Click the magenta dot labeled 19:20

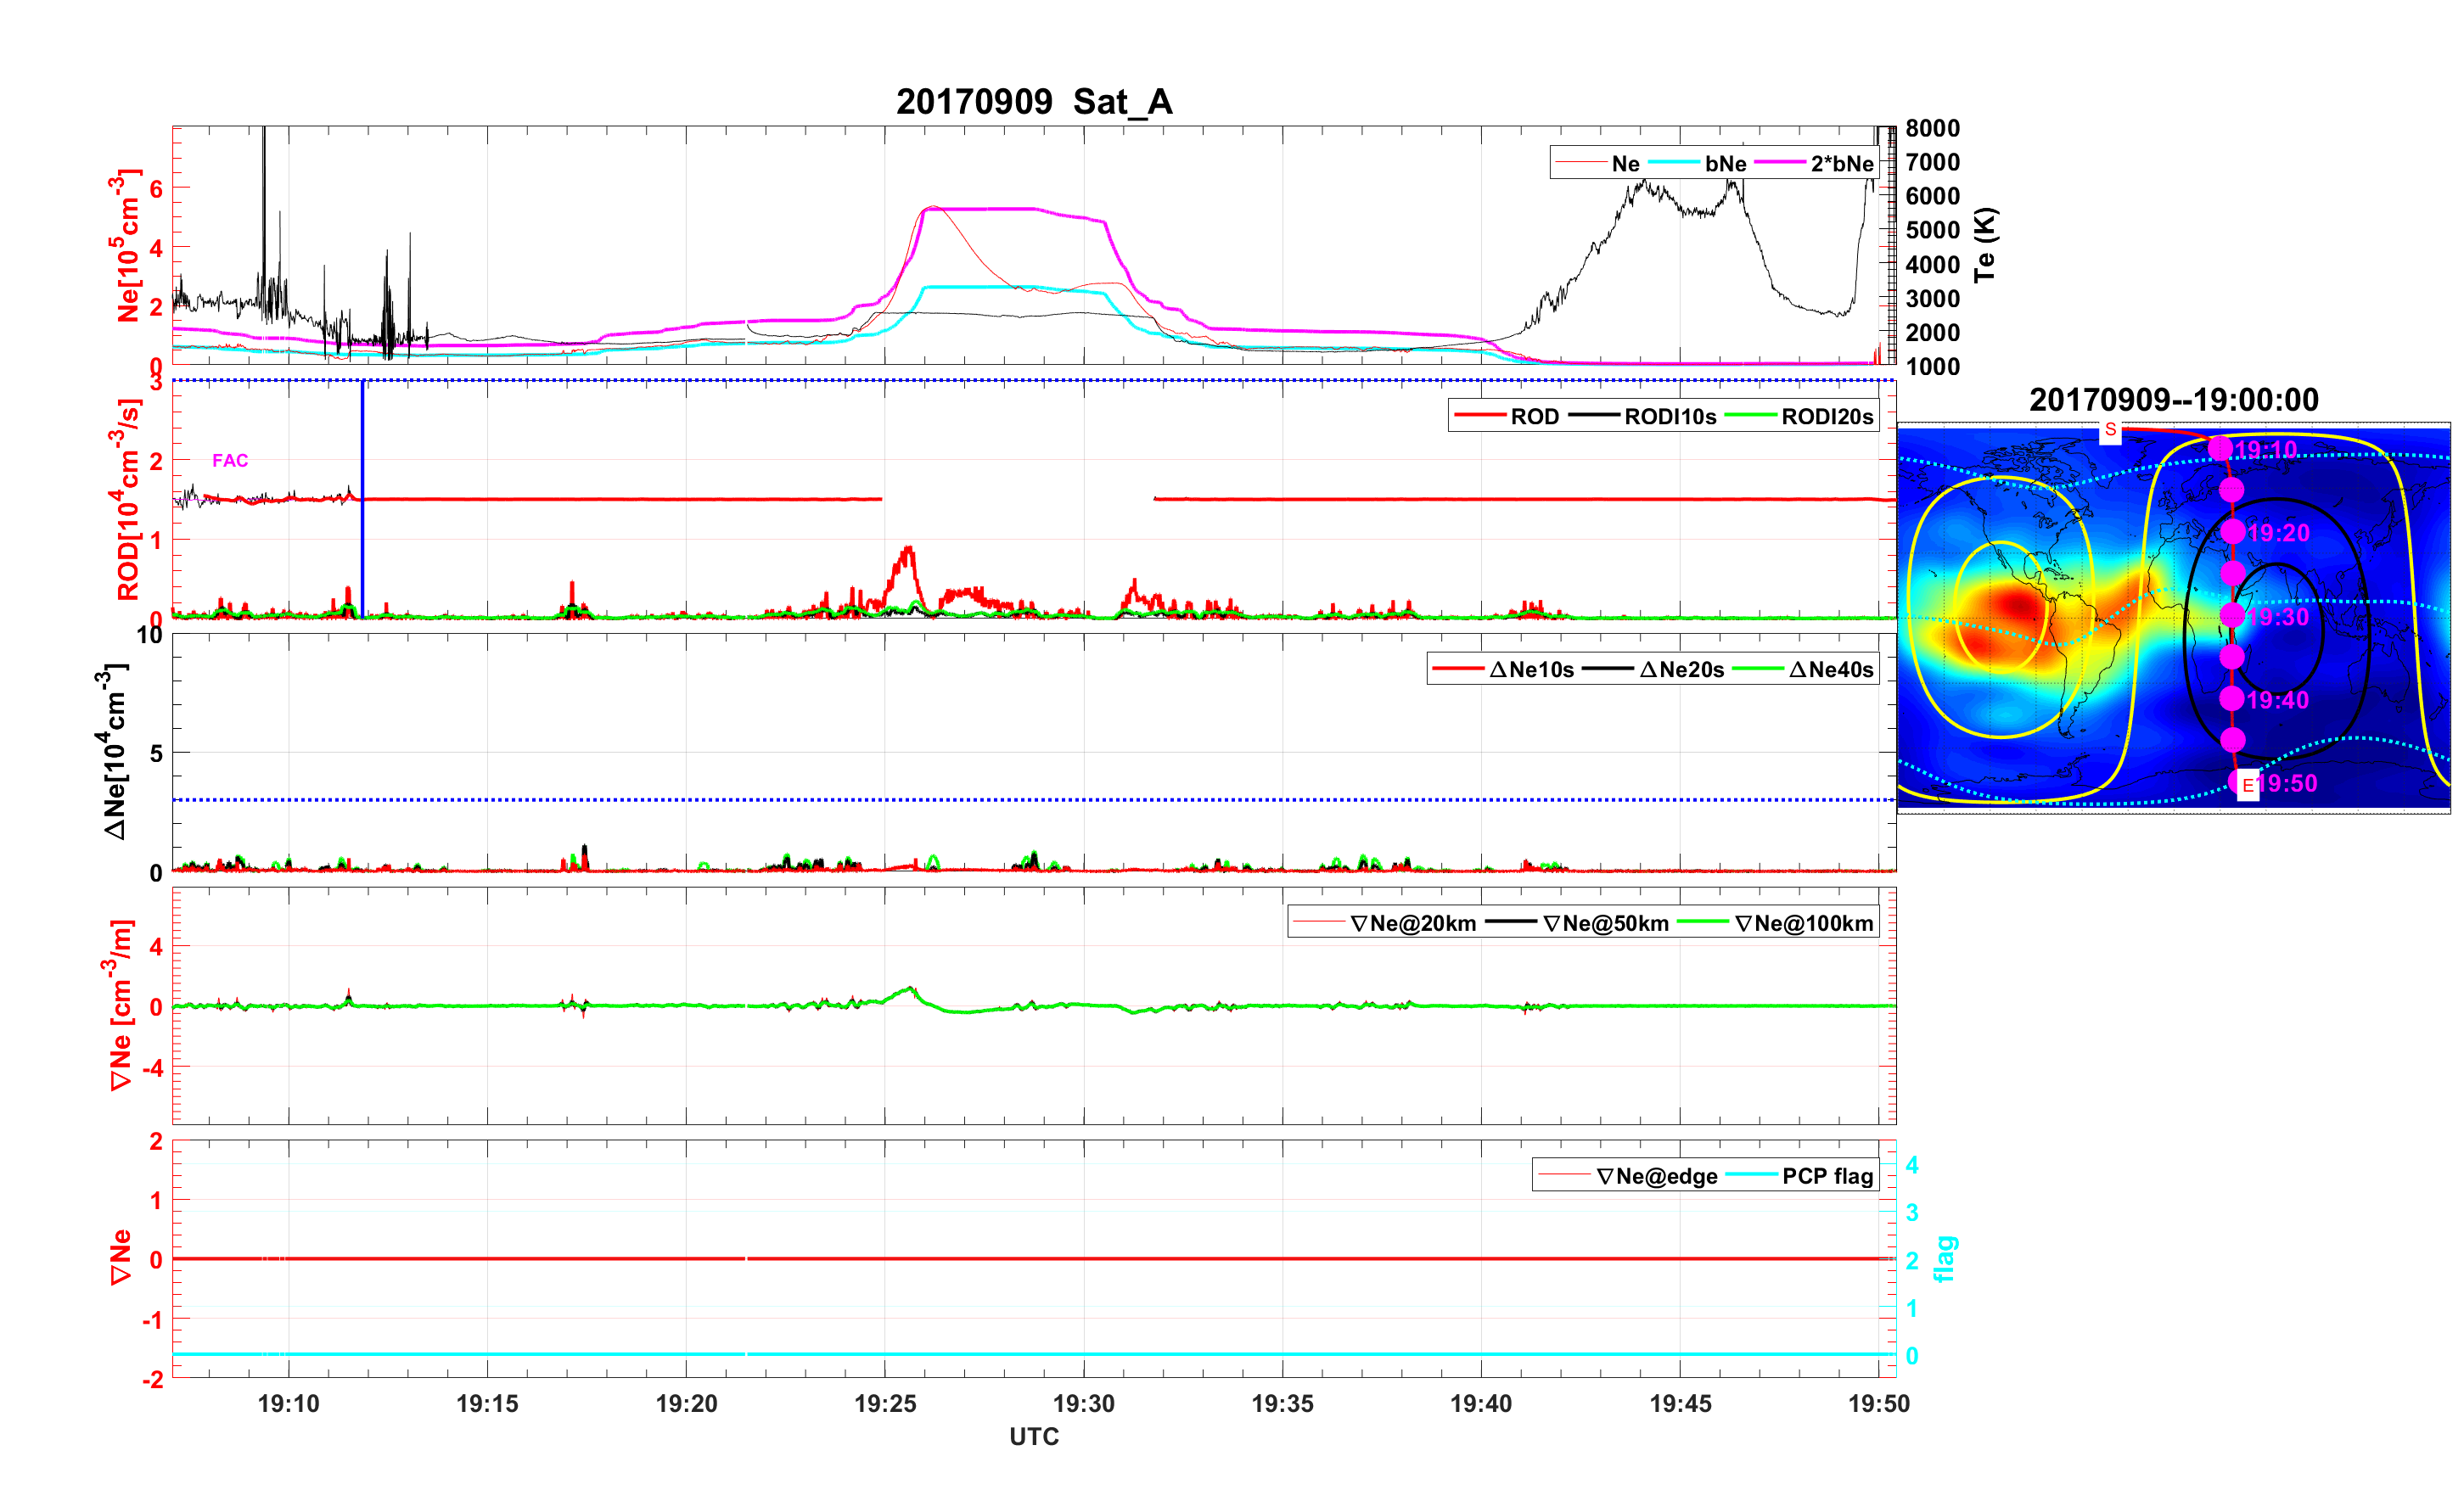(2233, 532)
